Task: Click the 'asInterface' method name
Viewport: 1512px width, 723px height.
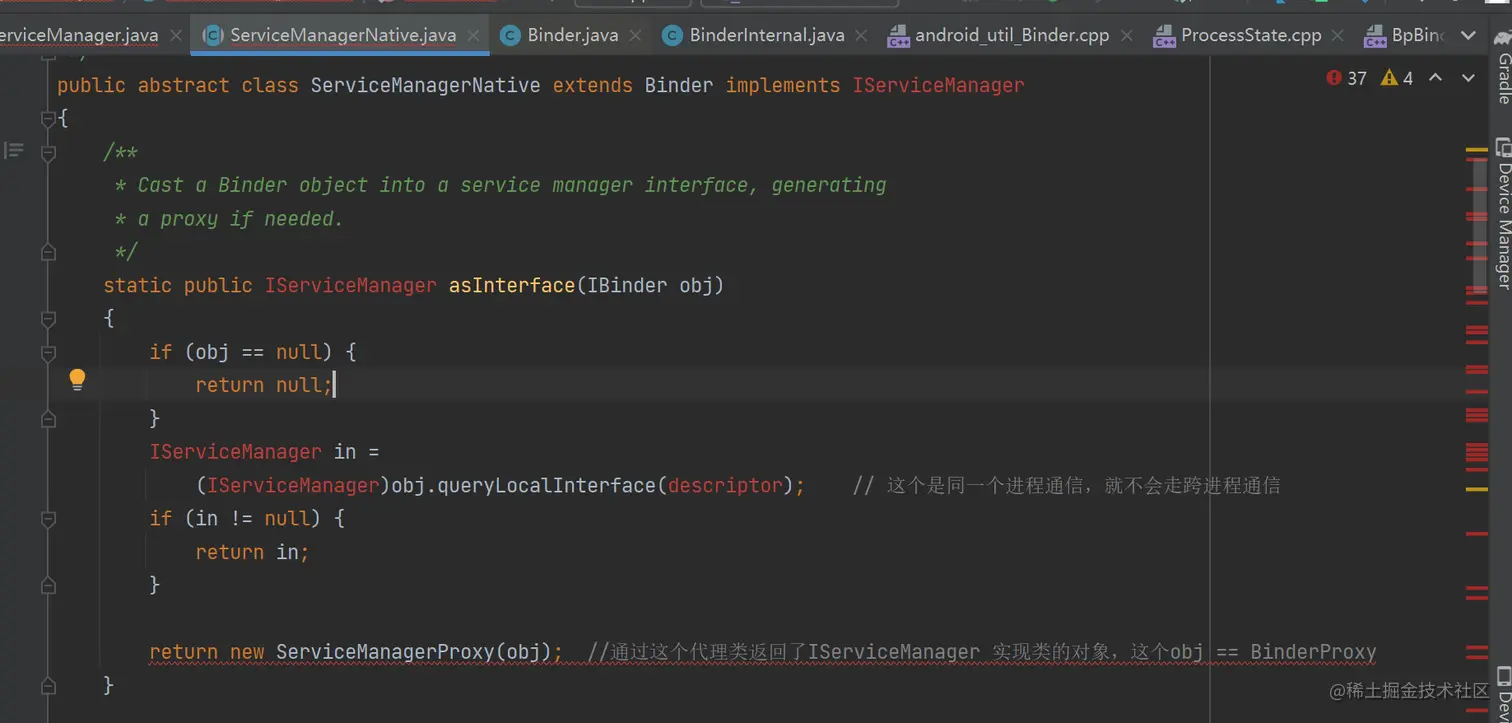Action: click(x=512, y=286)
